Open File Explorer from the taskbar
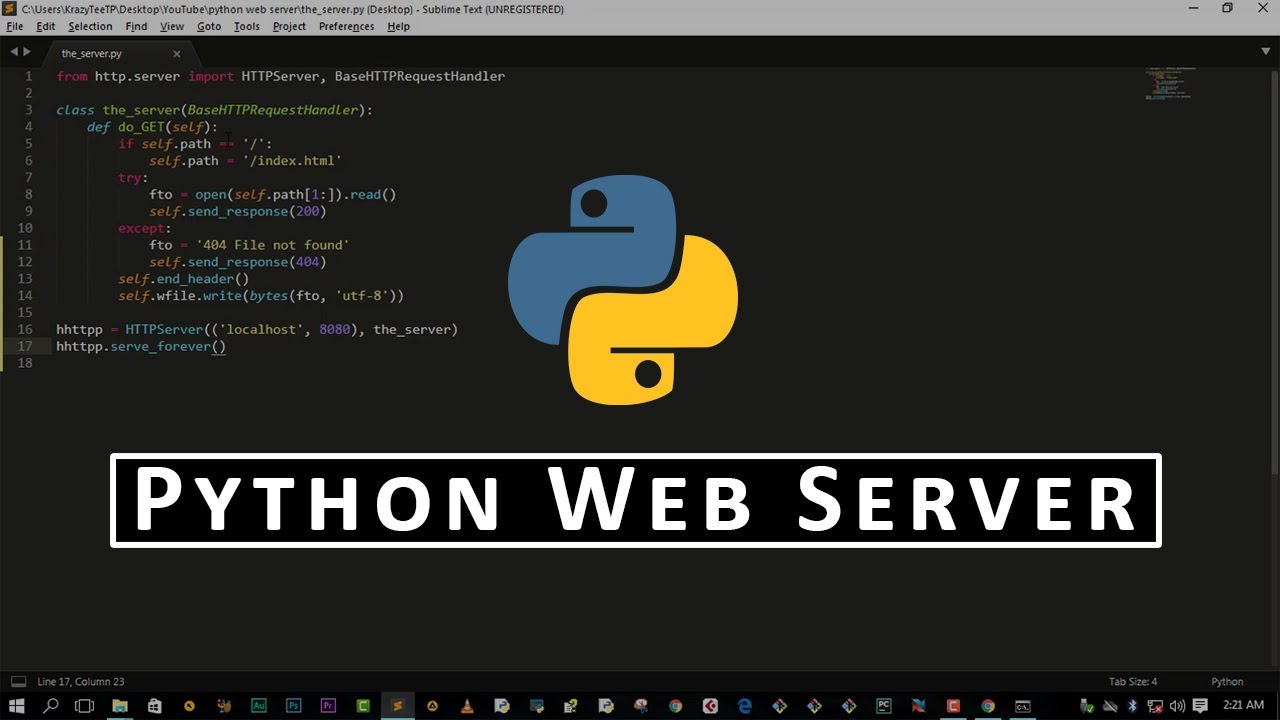The image size is (1280, 720). 119,706
